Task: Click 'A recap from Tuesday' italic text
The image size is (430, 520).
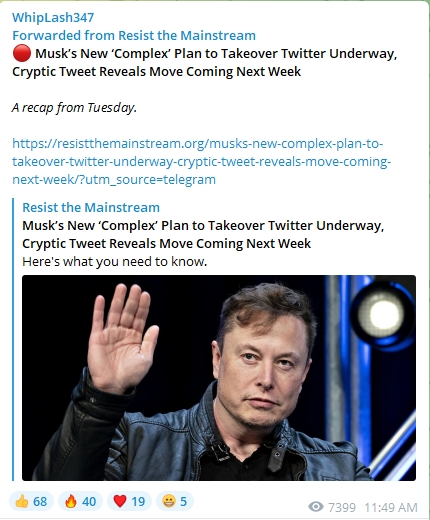Action: tap(74, 108)
